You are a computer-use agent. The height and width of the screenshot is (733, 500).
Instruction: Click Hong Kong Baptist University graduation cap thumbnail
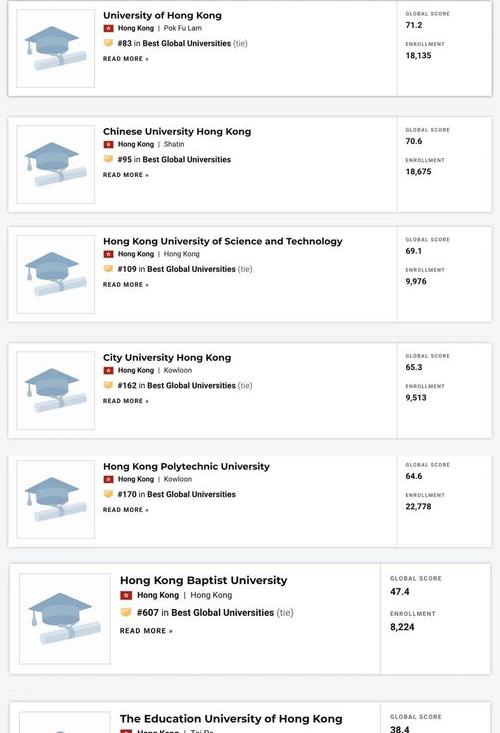tap(65, 618)
